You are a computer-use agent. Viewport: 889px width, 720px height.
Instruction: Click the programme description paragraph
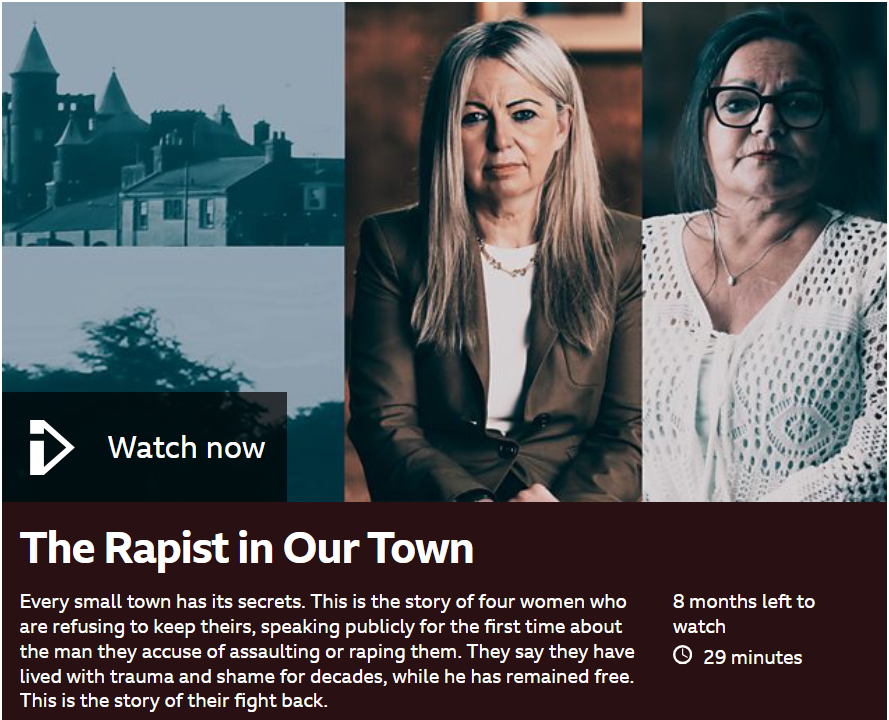327,650
